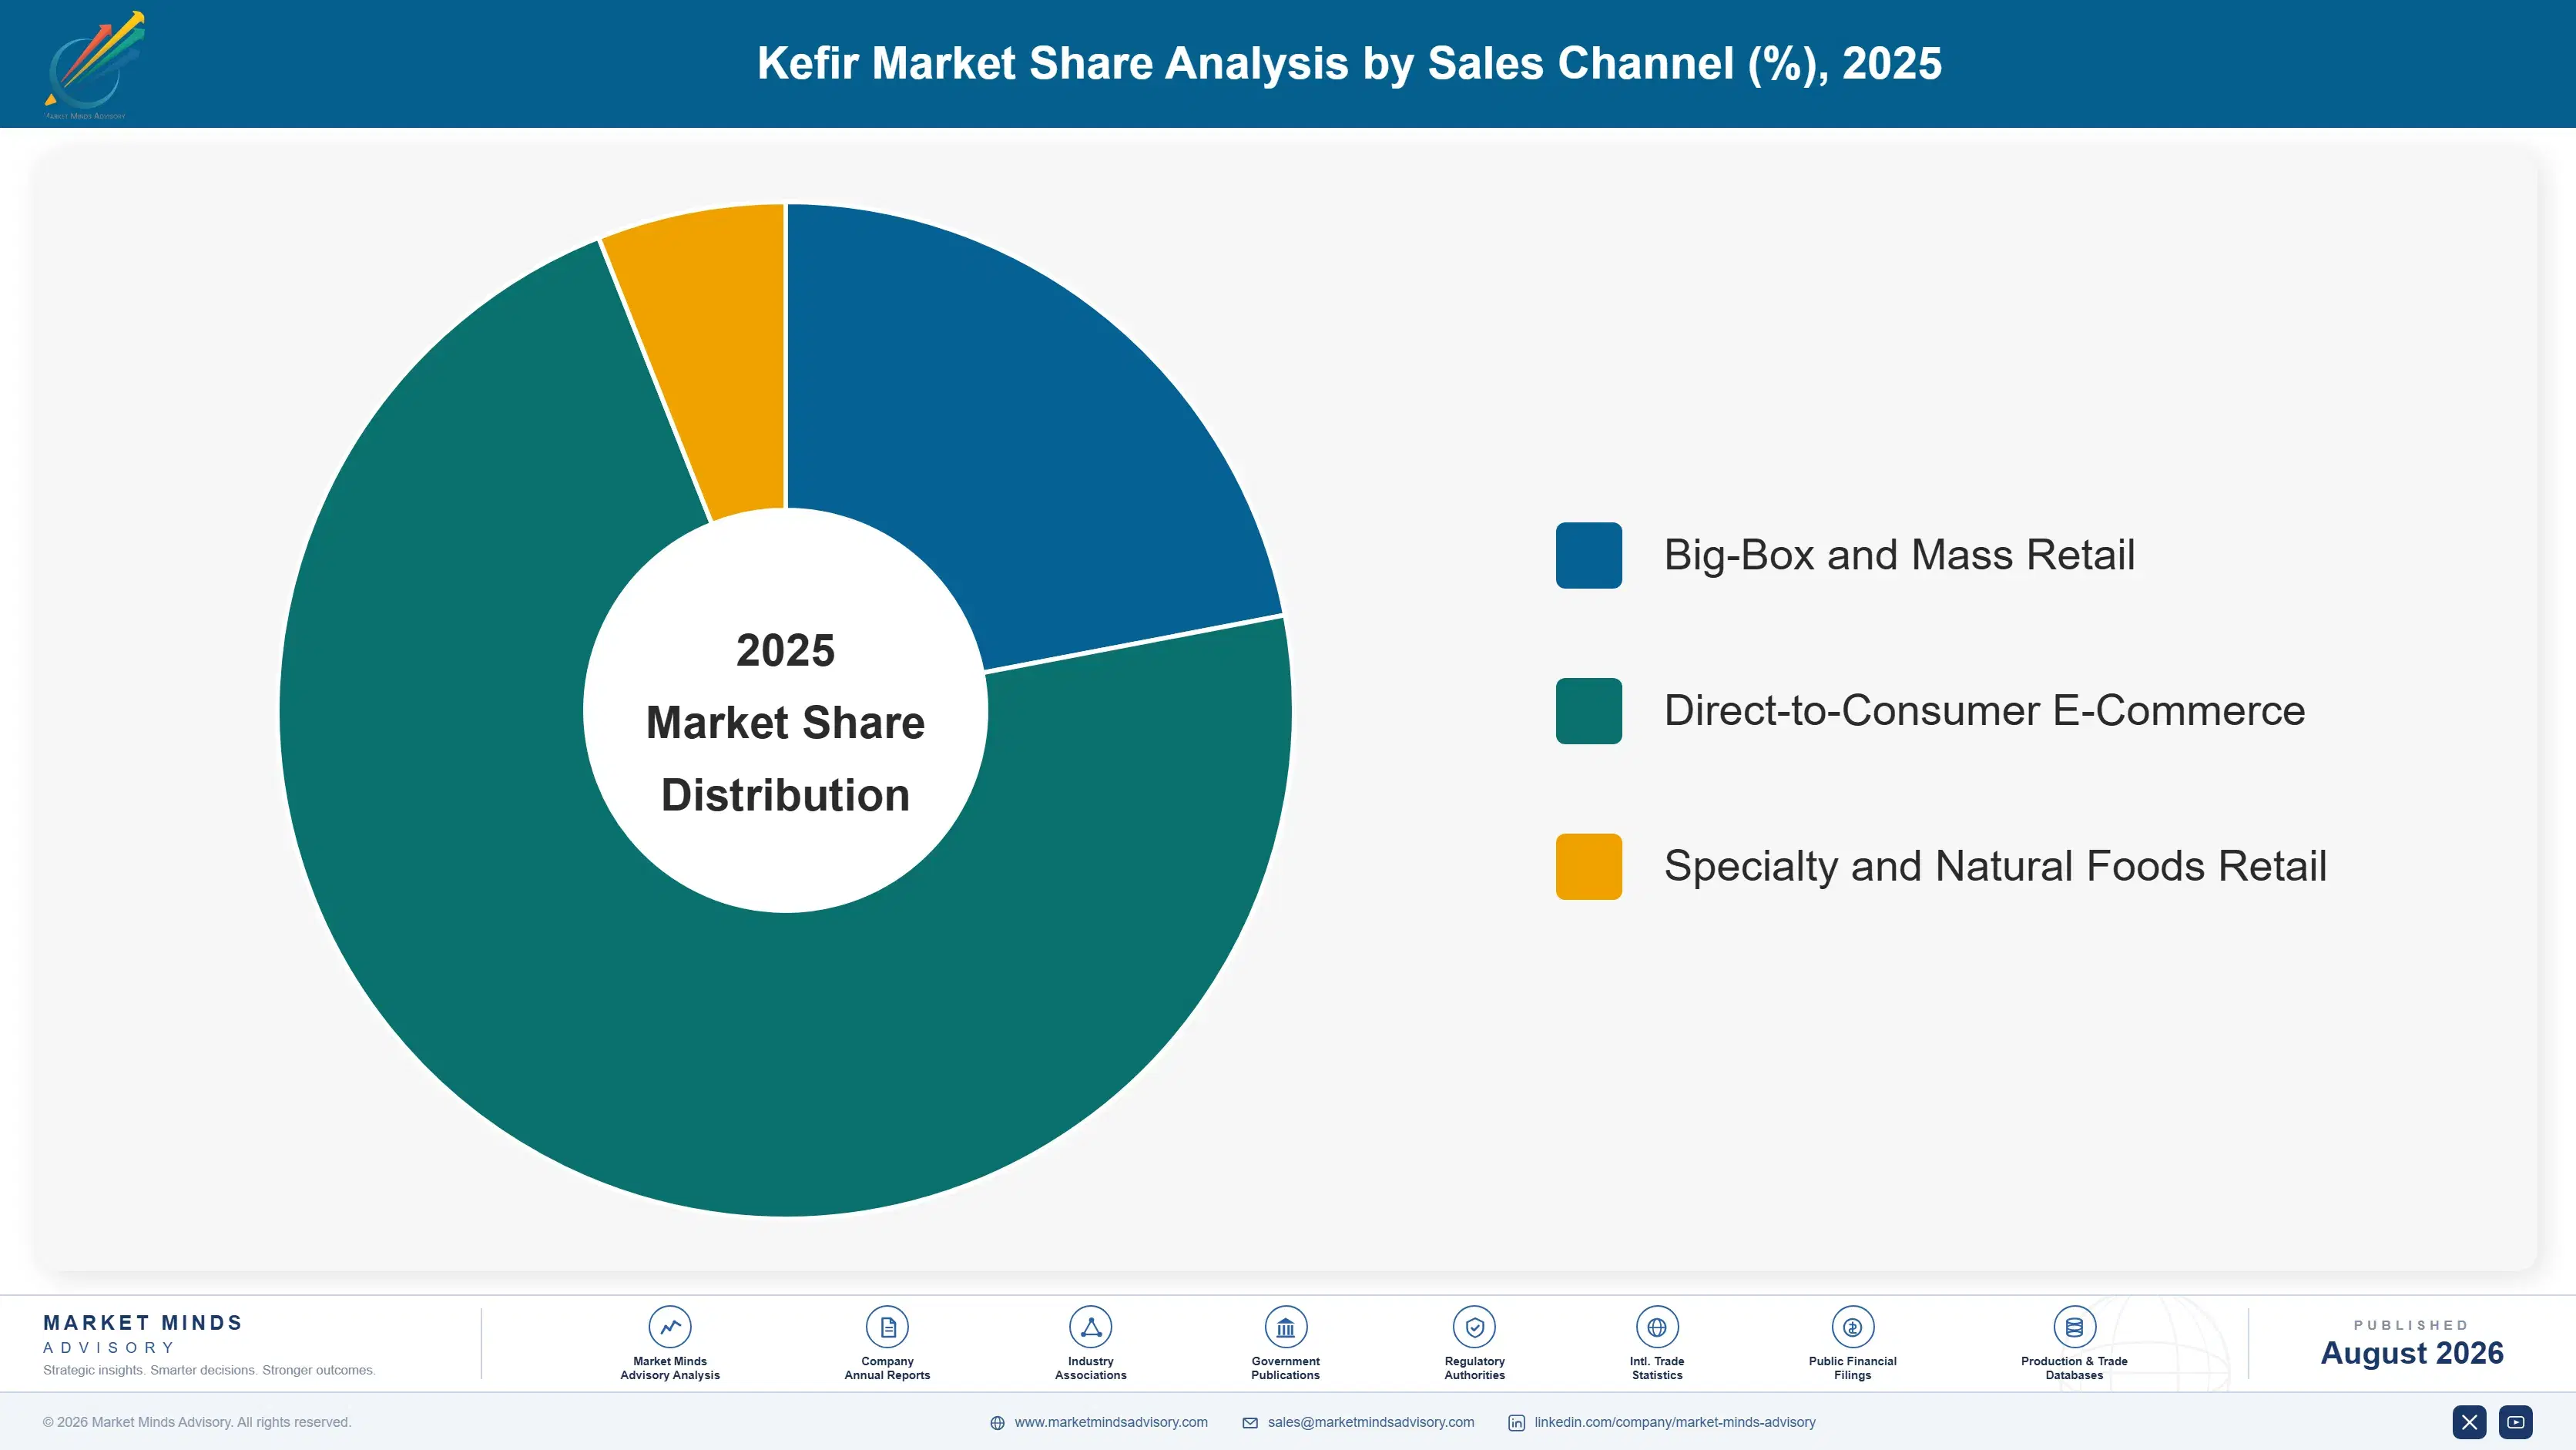Screen dimensions: 2576x1450
Task: Click the Market Minds Advisory Analysis chart icon
Action: point(670,1327)
